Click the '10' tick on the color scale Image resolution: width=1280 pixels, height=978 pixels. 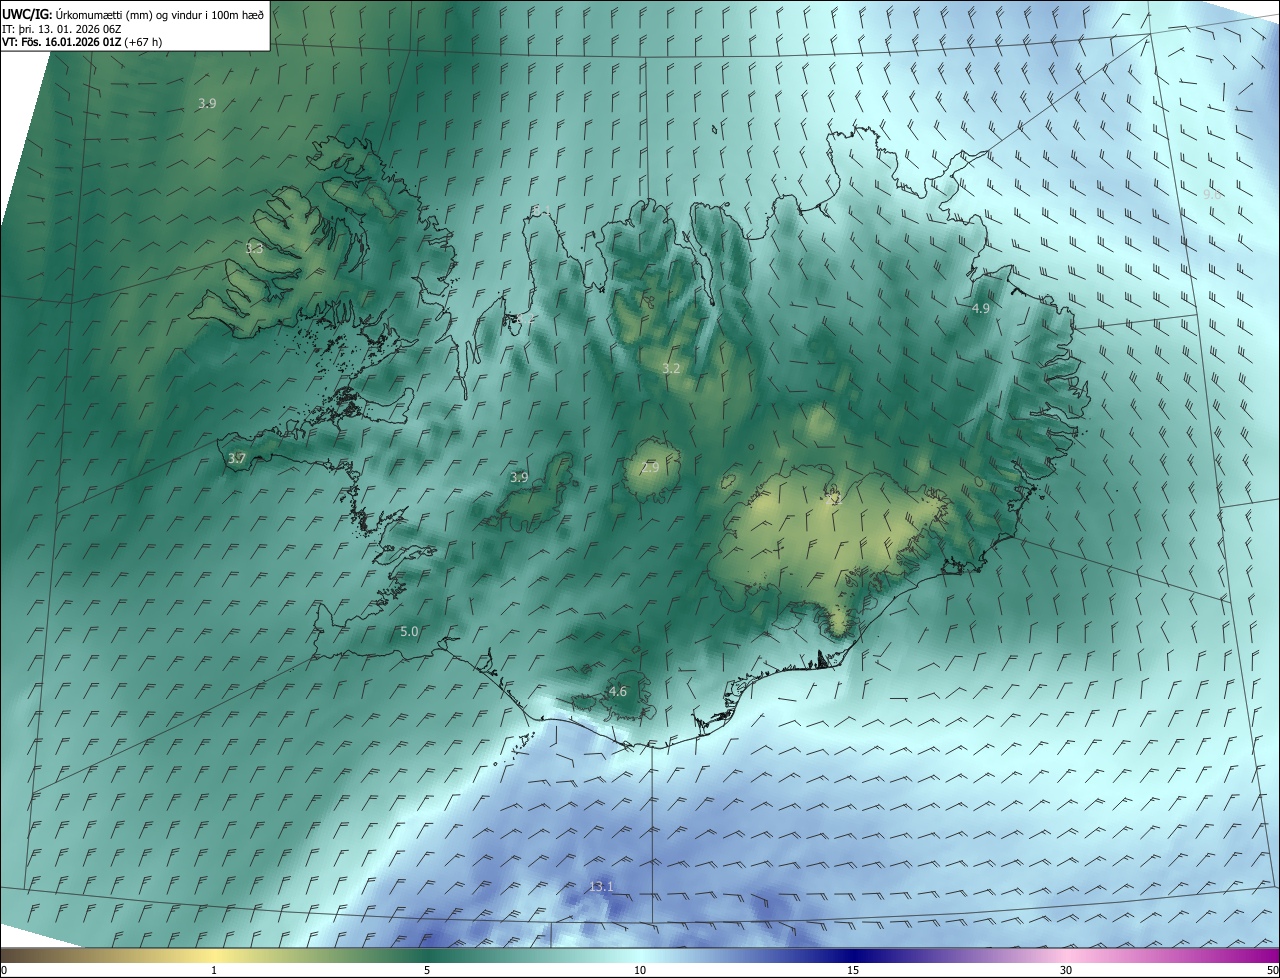[x=640, y=971]
